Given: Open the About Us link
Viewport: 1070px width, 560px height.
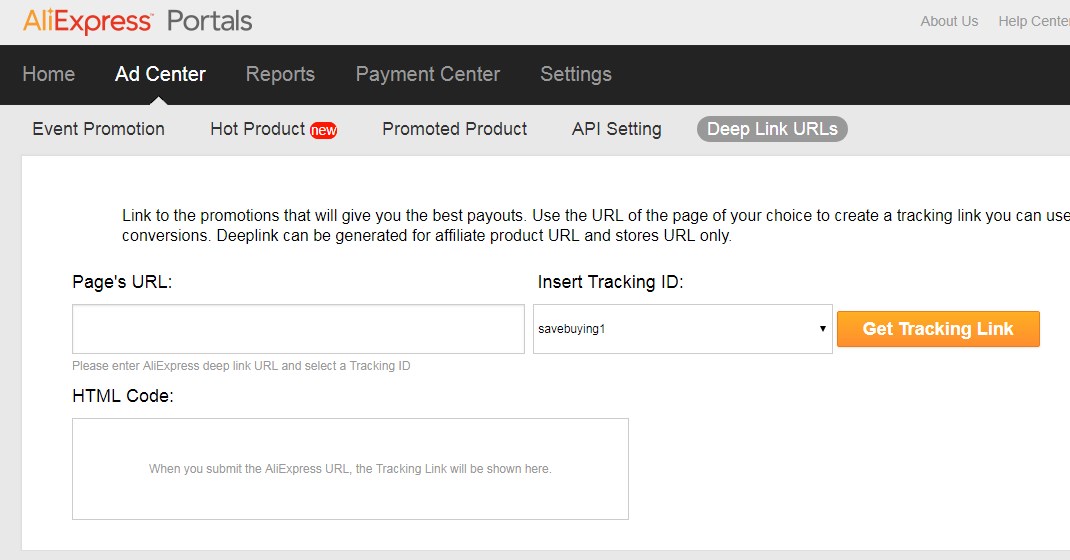Looking at the screenshot, I should [x=949, y=21].
